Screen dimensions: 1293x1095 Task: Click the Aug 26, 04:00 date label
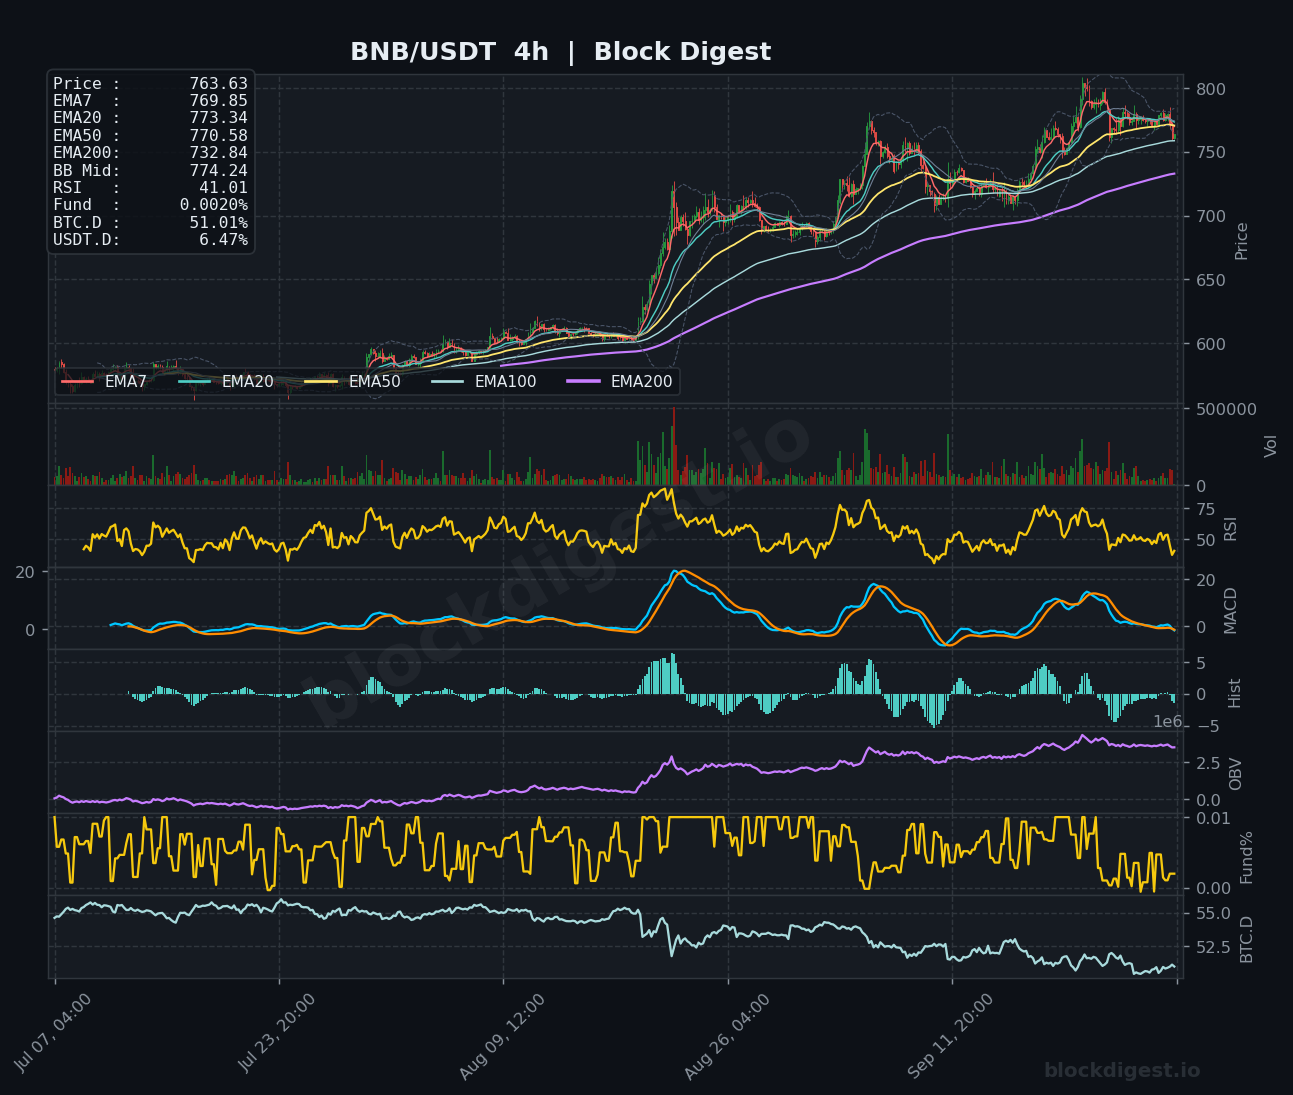tap(728, 1036)
